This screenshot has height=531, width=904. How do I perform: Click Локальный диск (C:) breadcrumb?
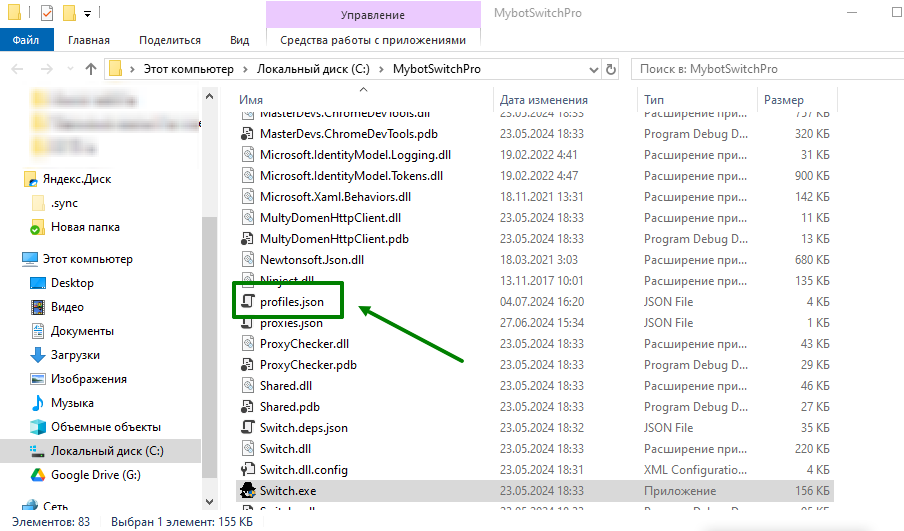tap(313, 69)
